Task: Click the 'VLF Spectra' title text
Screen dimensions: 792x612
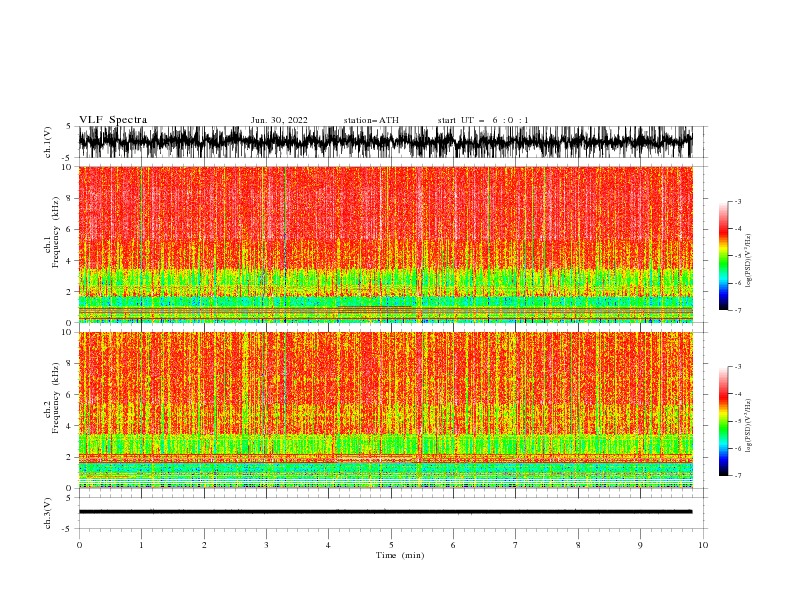Action: click(113, 120)
